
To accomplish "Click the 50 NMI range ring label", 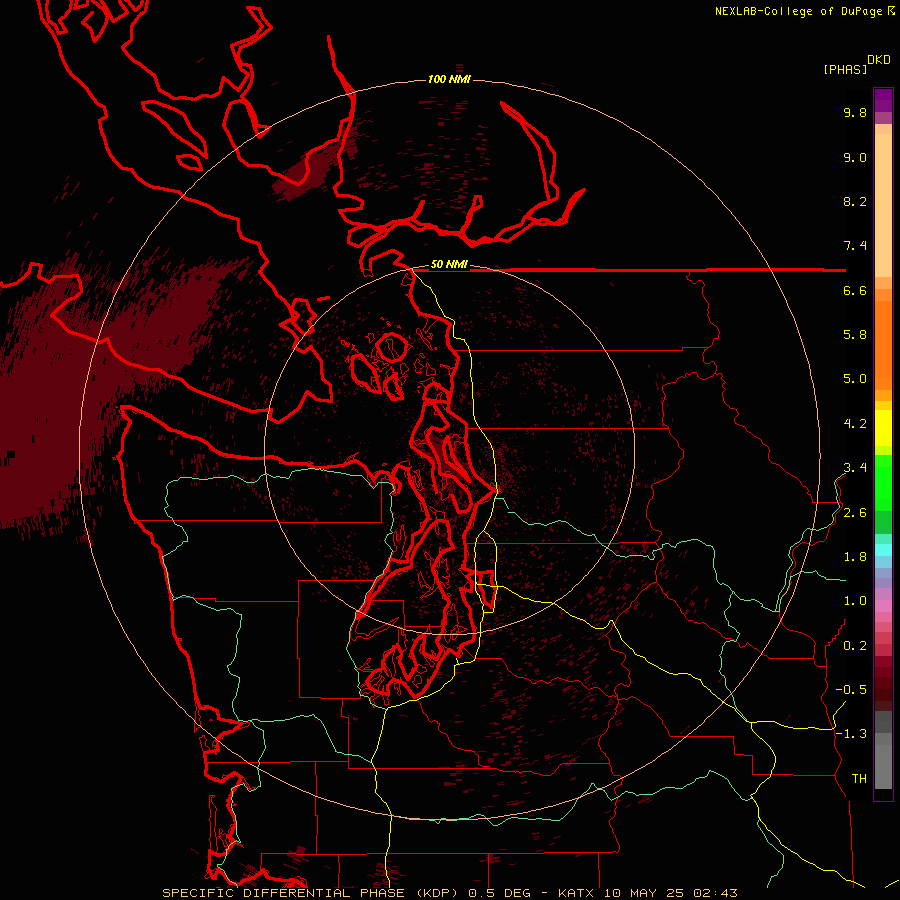I will (449, 265).
